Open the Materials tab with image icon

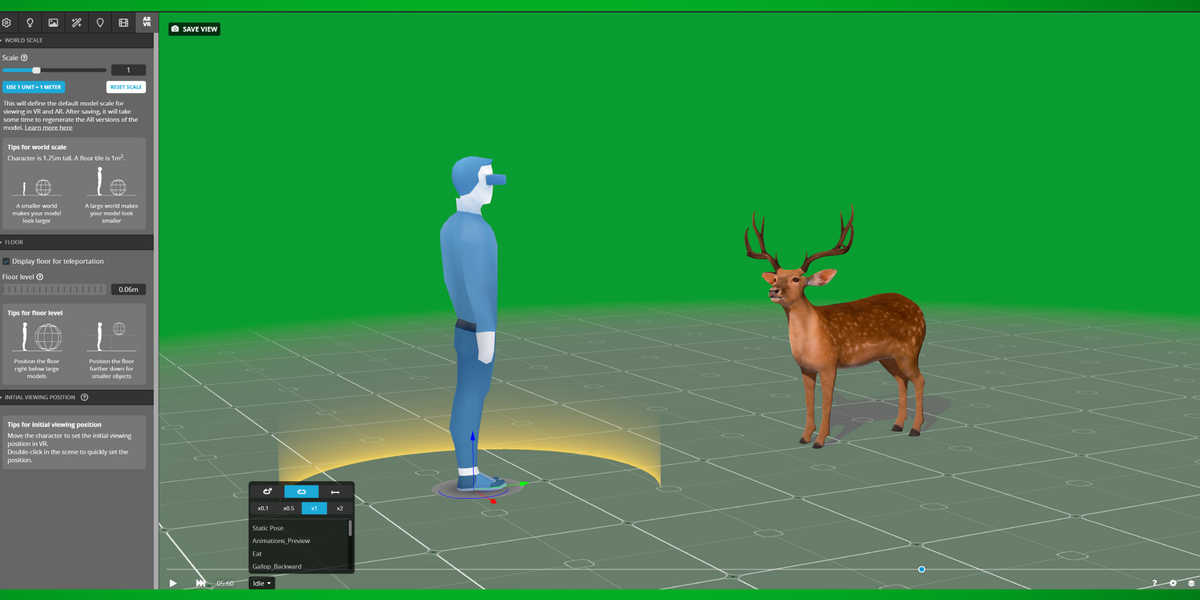point(53,22)
